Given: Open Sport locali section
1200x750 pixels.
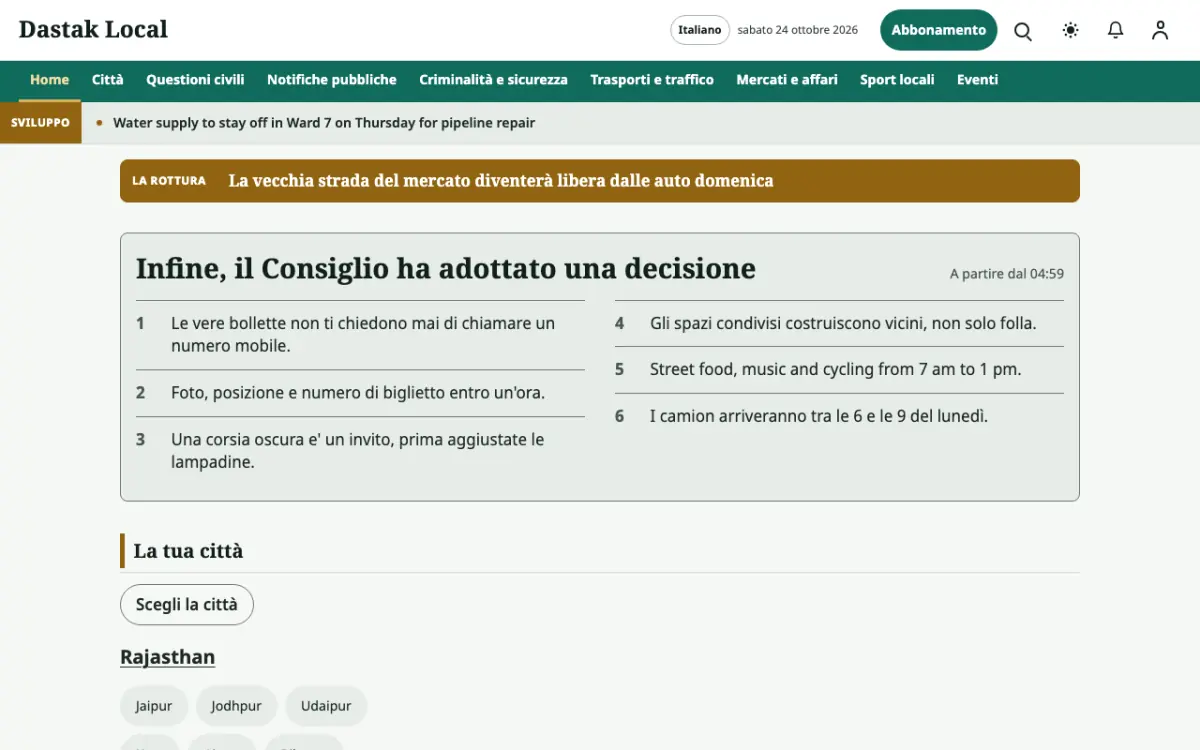Looking at the screenshot, I should pyautogui.click(x=897, y=80).
